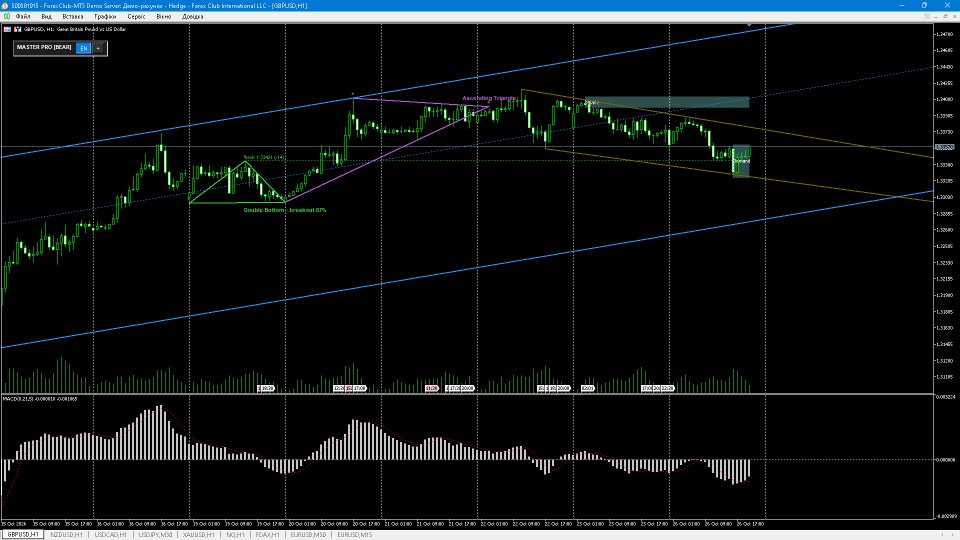Switch to the USDCAD,H1 chart tab
The width and height of the screenshot is (960, 540).
click(x=110, y=534)
